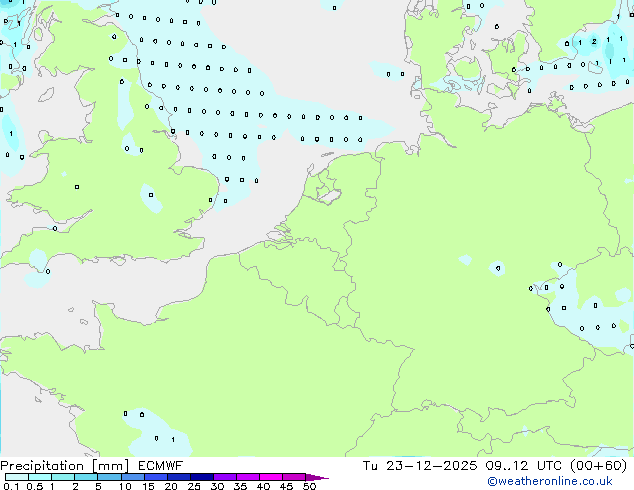634x490 pixels.
Task: Click the date text '23-12-2025'
Action: [x=431, y=466]
